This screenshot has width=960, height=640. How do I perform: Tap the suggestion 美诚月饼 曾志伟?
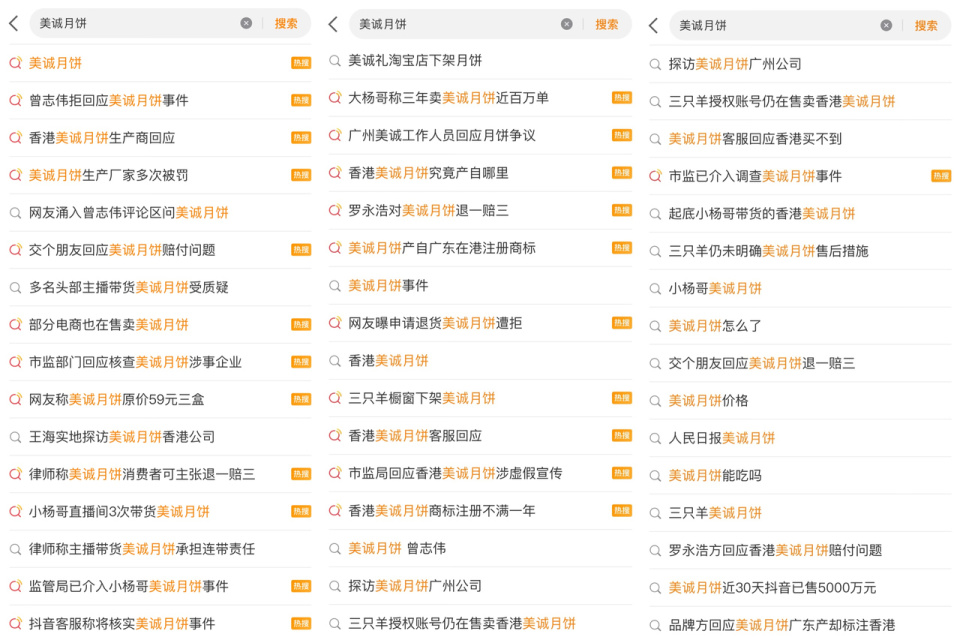[x=397, y=548]
